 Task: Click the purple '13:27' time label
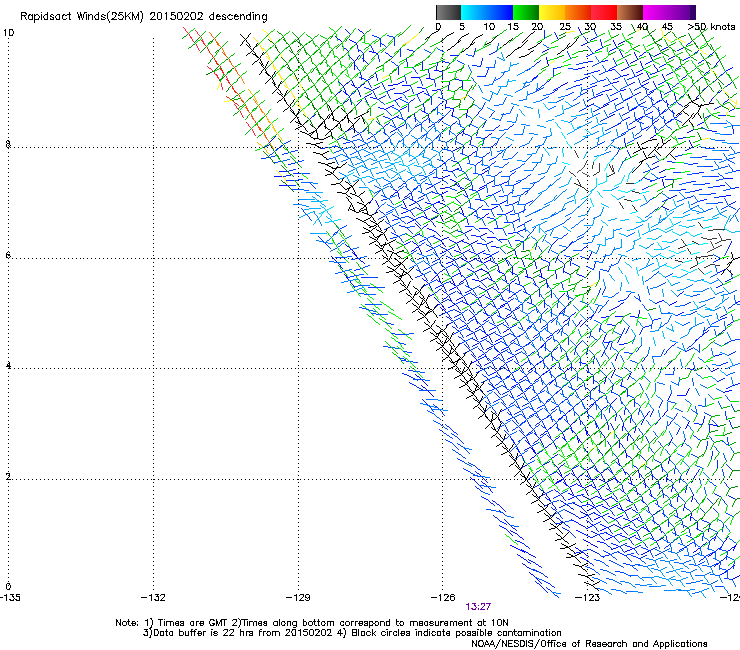pyautogui.click(x=478, y=607)
